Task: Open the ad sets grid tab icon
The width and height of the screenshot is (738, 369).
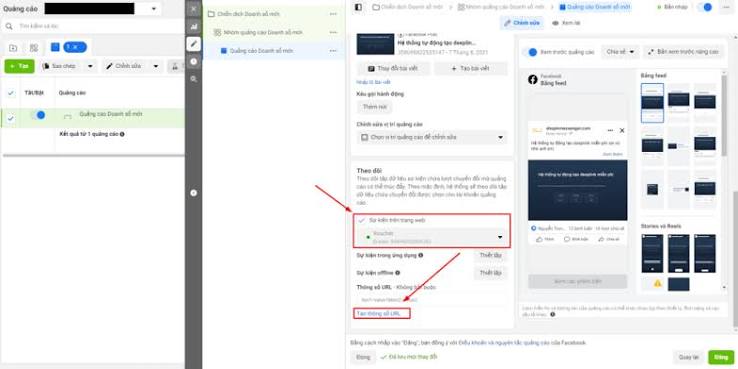Action: pyautogui.click(x=33, y=48)
